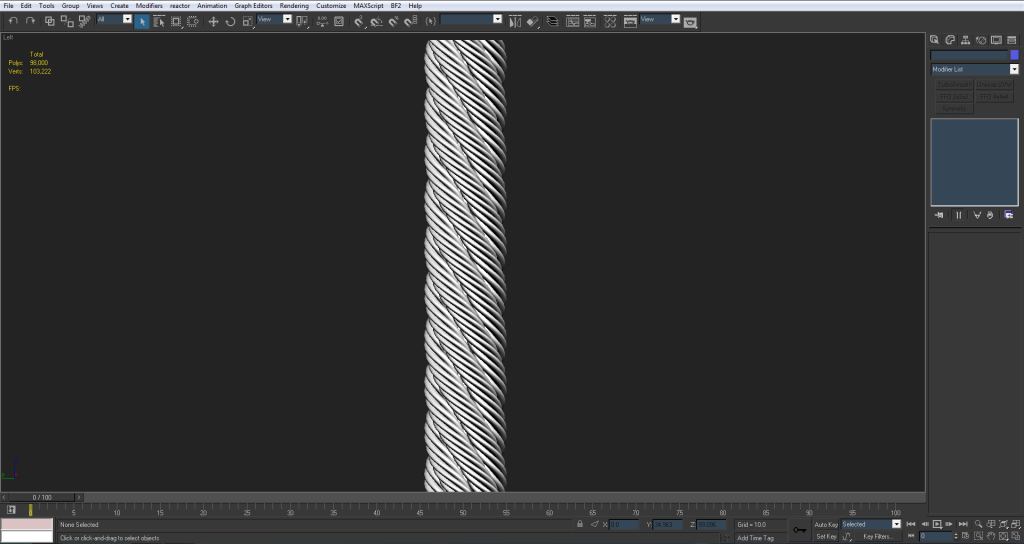The width and height of the screenshot is (1024, 544).
Task: Open the 'Selected' key filter dropdown
Action: coord(896,524)
